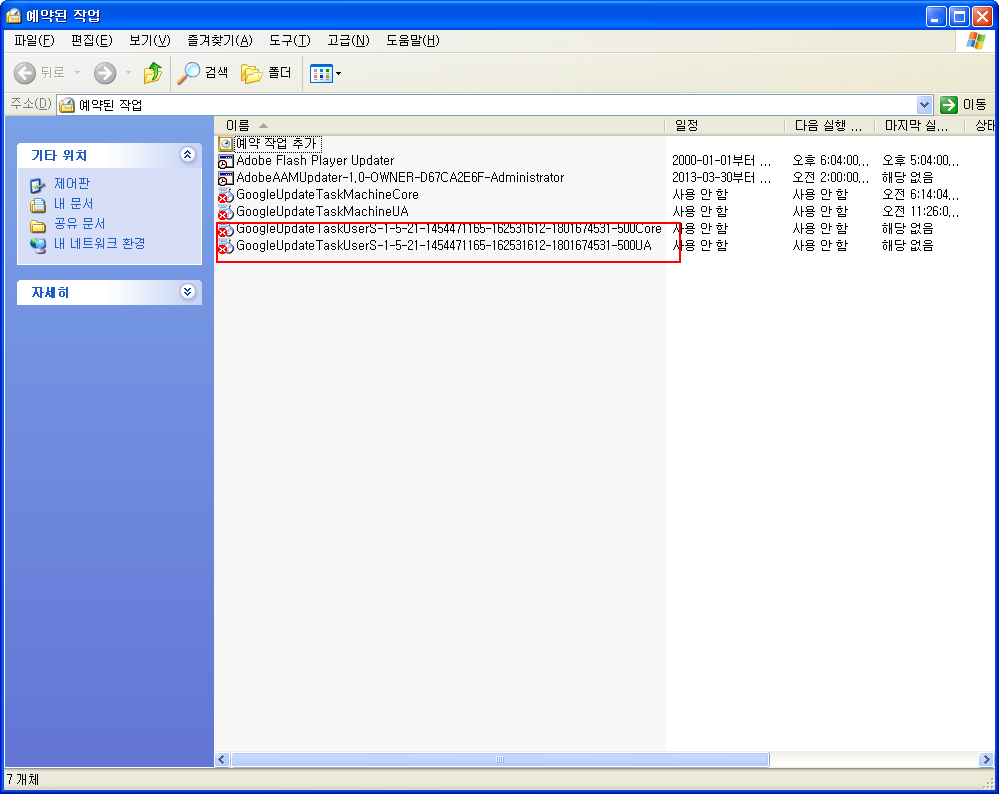This screenshot has width=999, height=794.
Task: Select the GoogleUpdateTaskUser 500Core task name
Action: pos(449,228)
